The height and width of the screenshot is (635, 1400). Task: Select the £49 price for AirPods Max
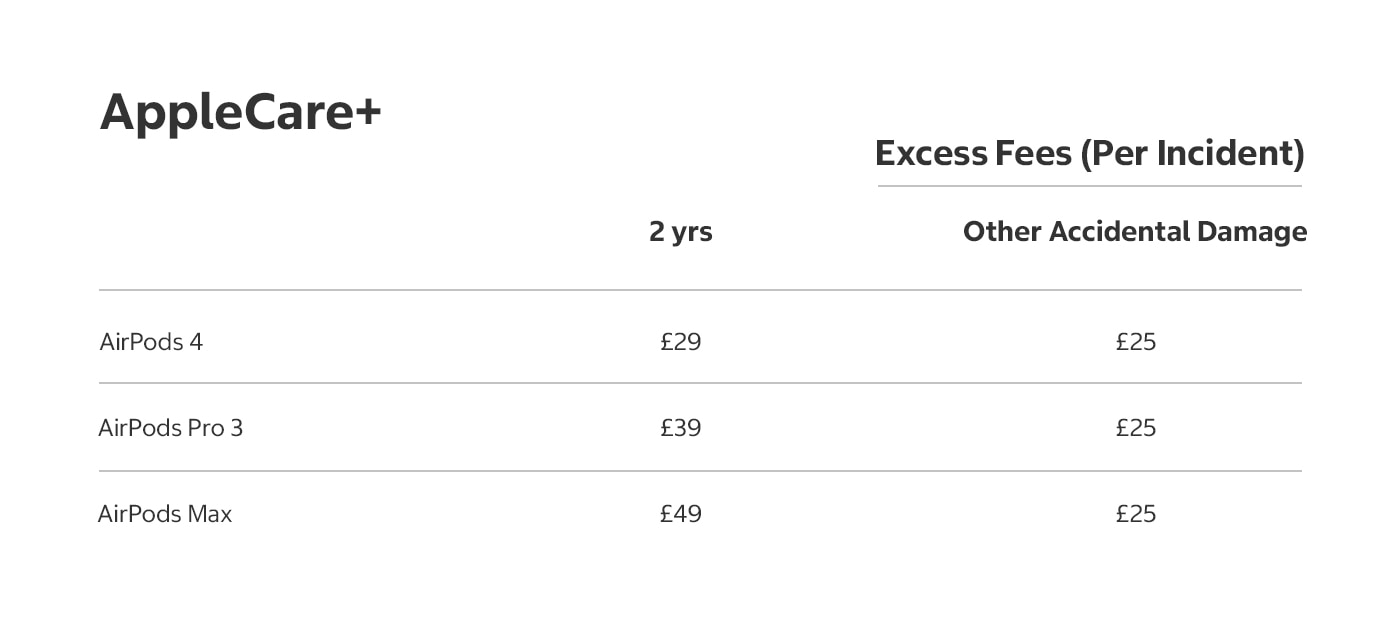tap(680, 514)
